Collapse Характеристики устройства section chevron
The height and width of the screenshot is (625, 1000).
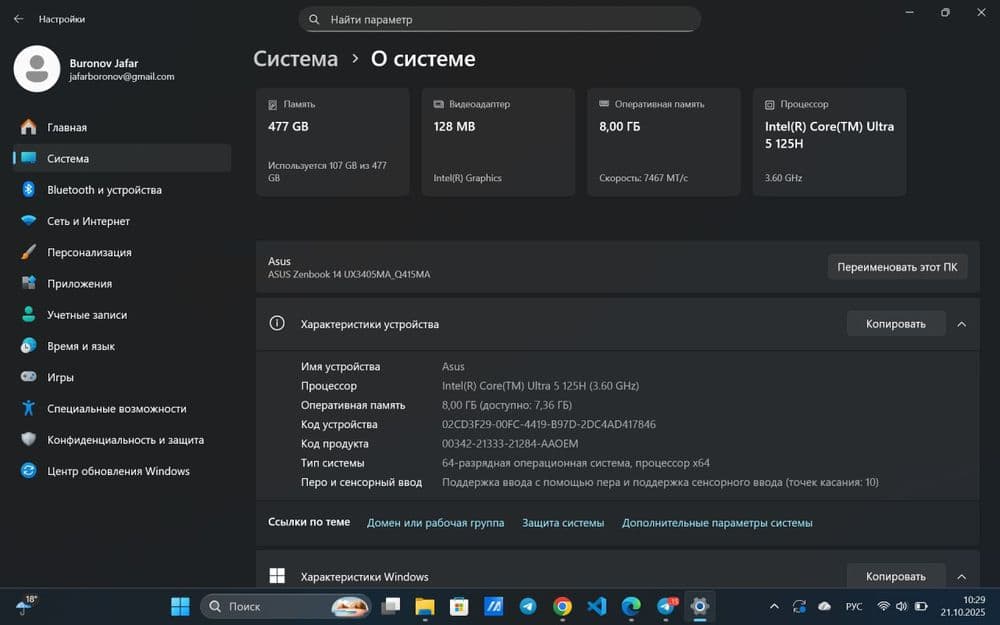coord(962,324)
